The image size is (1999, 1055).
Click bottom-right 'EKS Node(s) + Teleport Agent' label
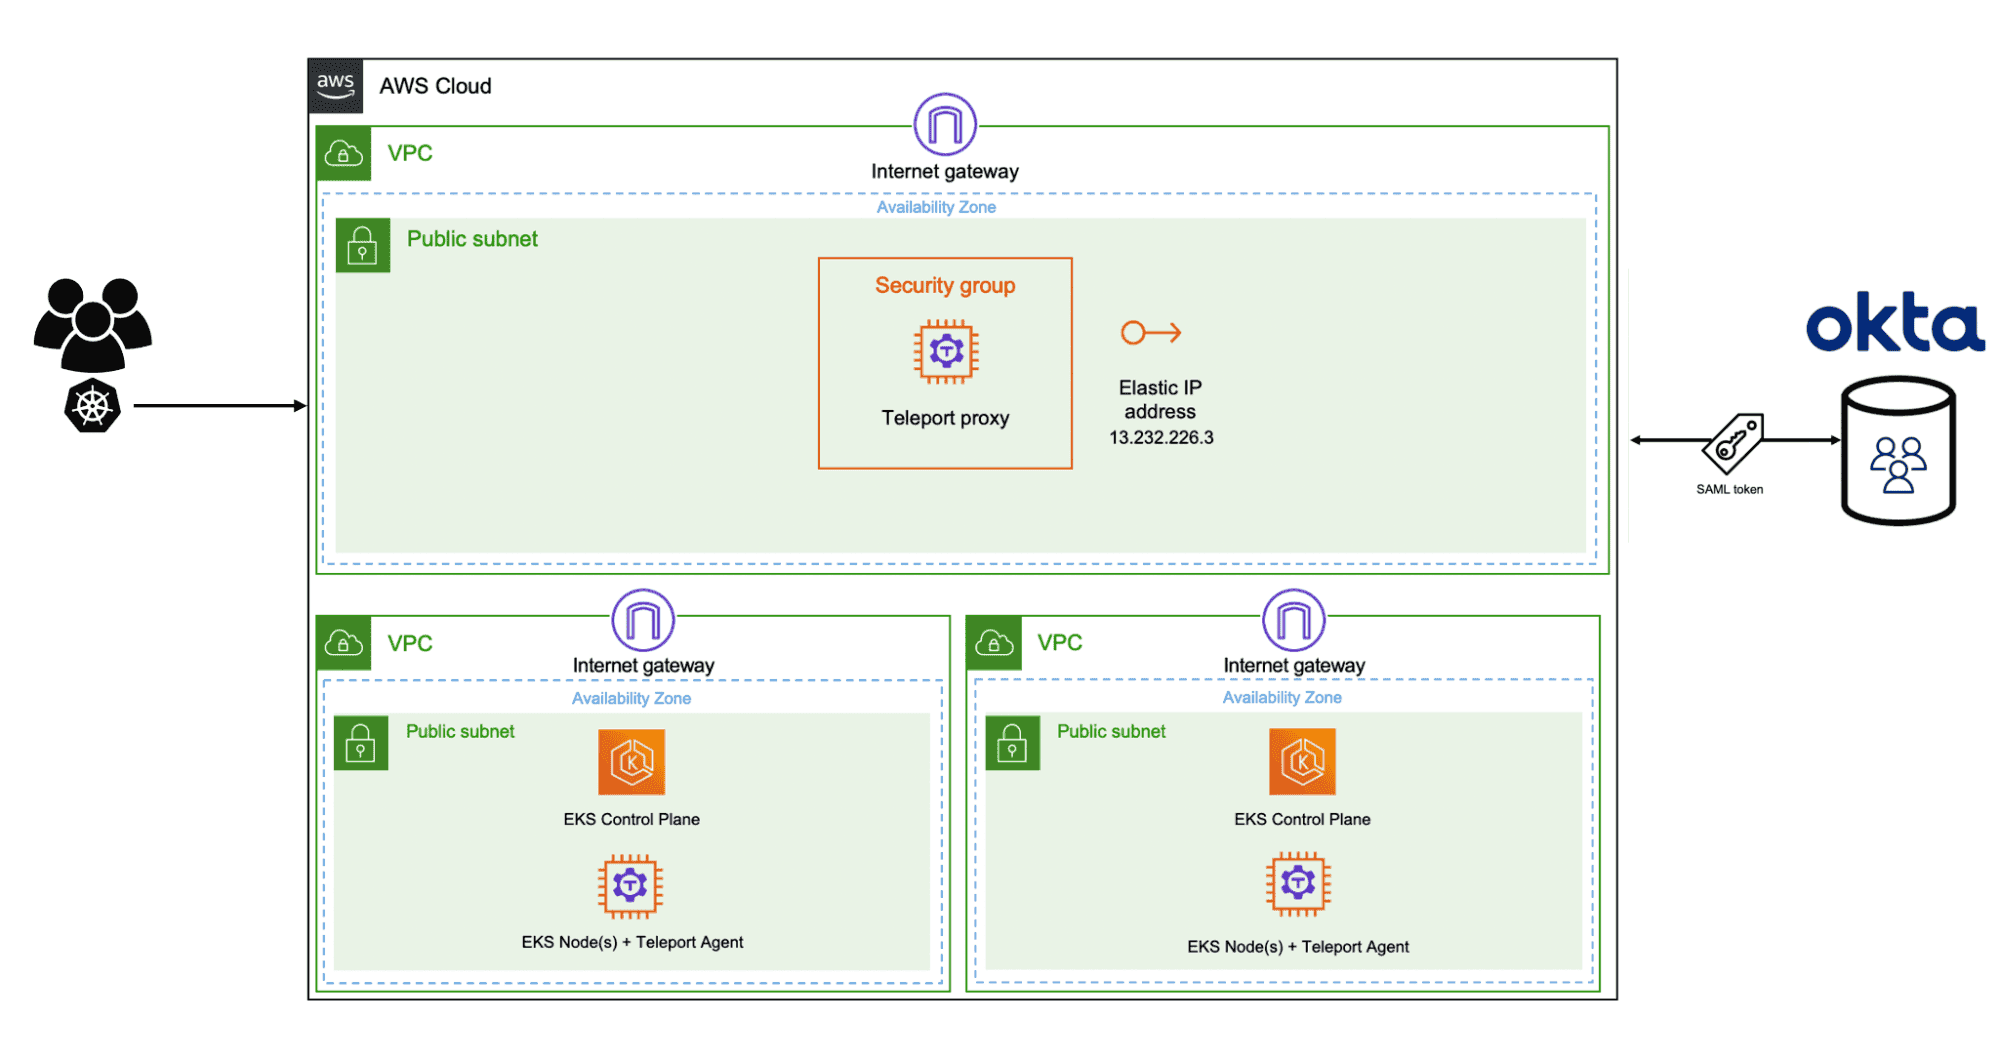click(x=1298, y=946)
